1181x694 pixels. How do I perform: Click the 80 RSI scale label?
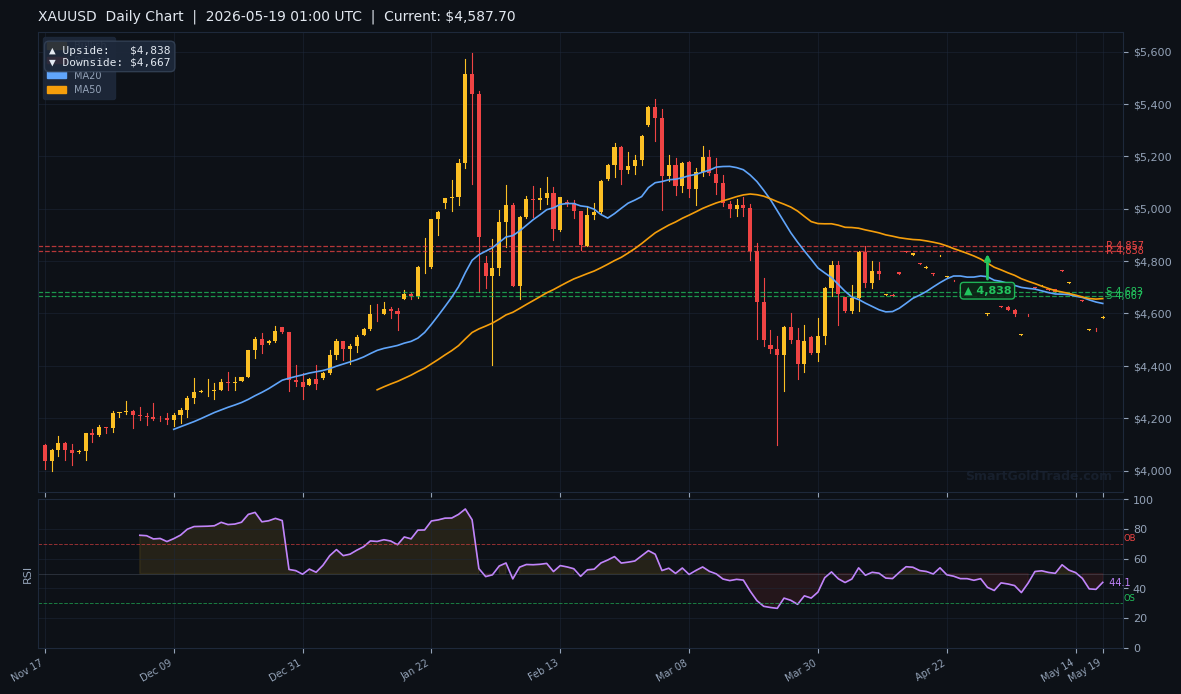1140,530
